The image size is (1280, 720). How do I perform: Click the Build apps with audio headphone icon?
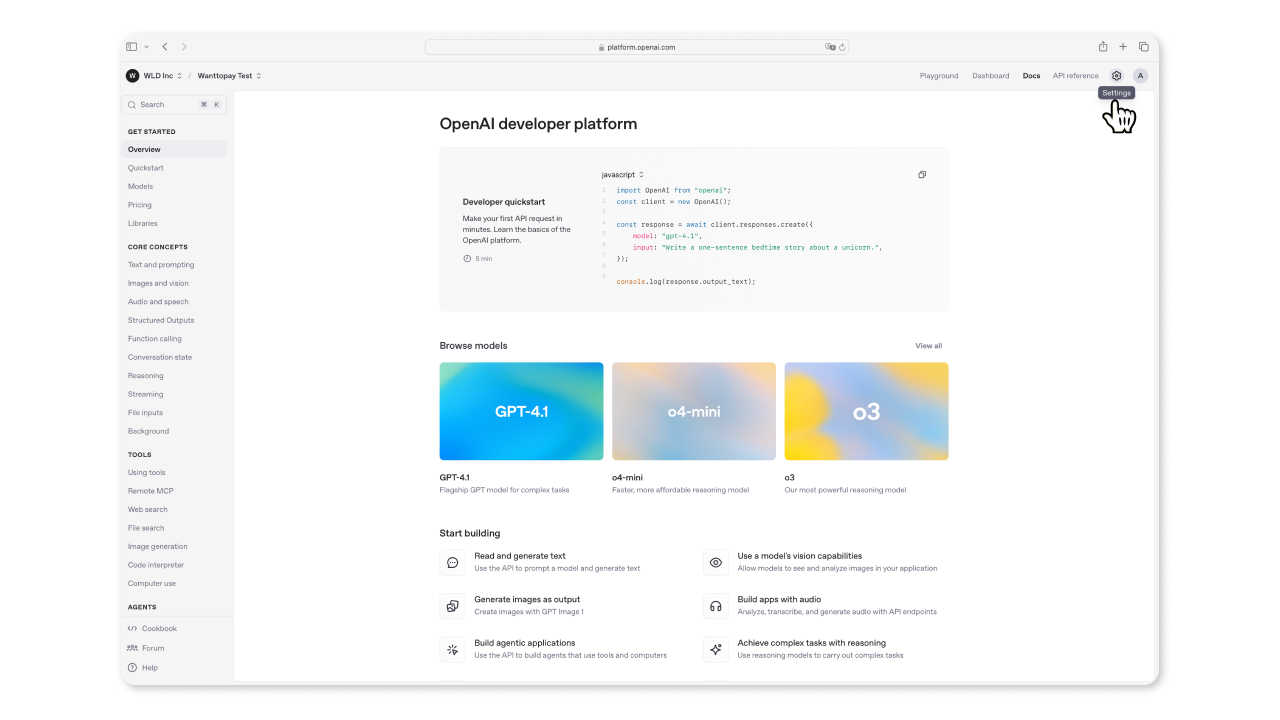[x=716, y=606]
